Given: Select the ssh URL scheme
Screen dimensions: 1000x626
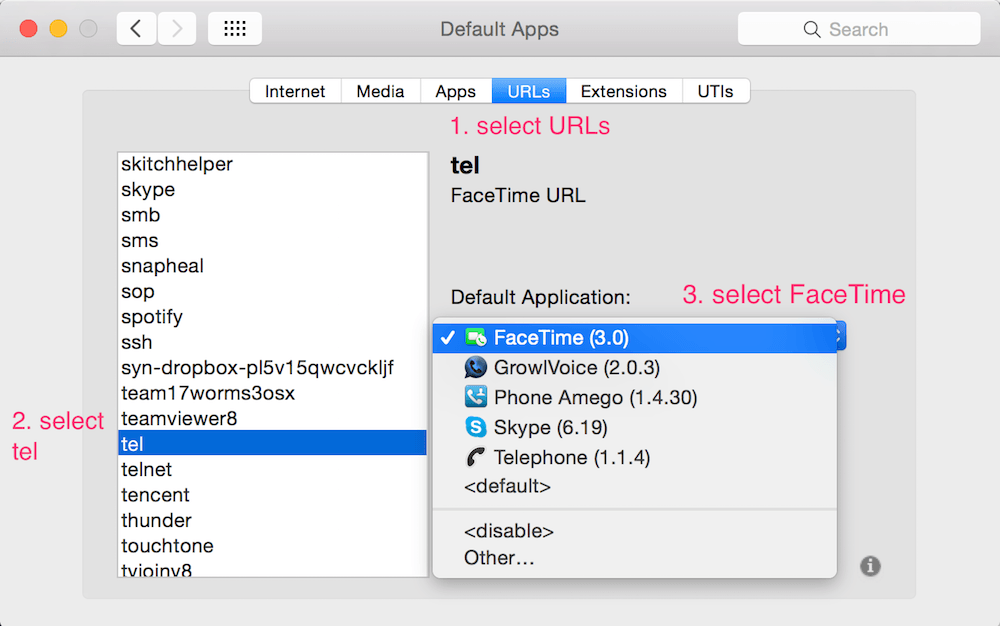Looking at the screenshot, I should coord(273,342).
